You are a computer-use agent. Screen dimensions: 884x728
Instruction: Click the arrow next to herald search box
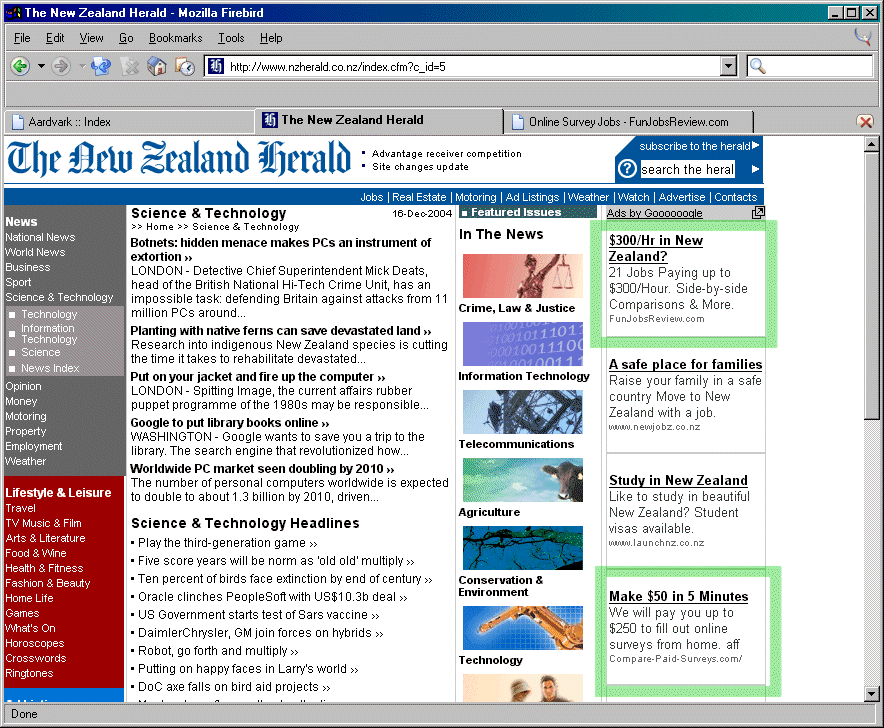[x=755, y=169]
